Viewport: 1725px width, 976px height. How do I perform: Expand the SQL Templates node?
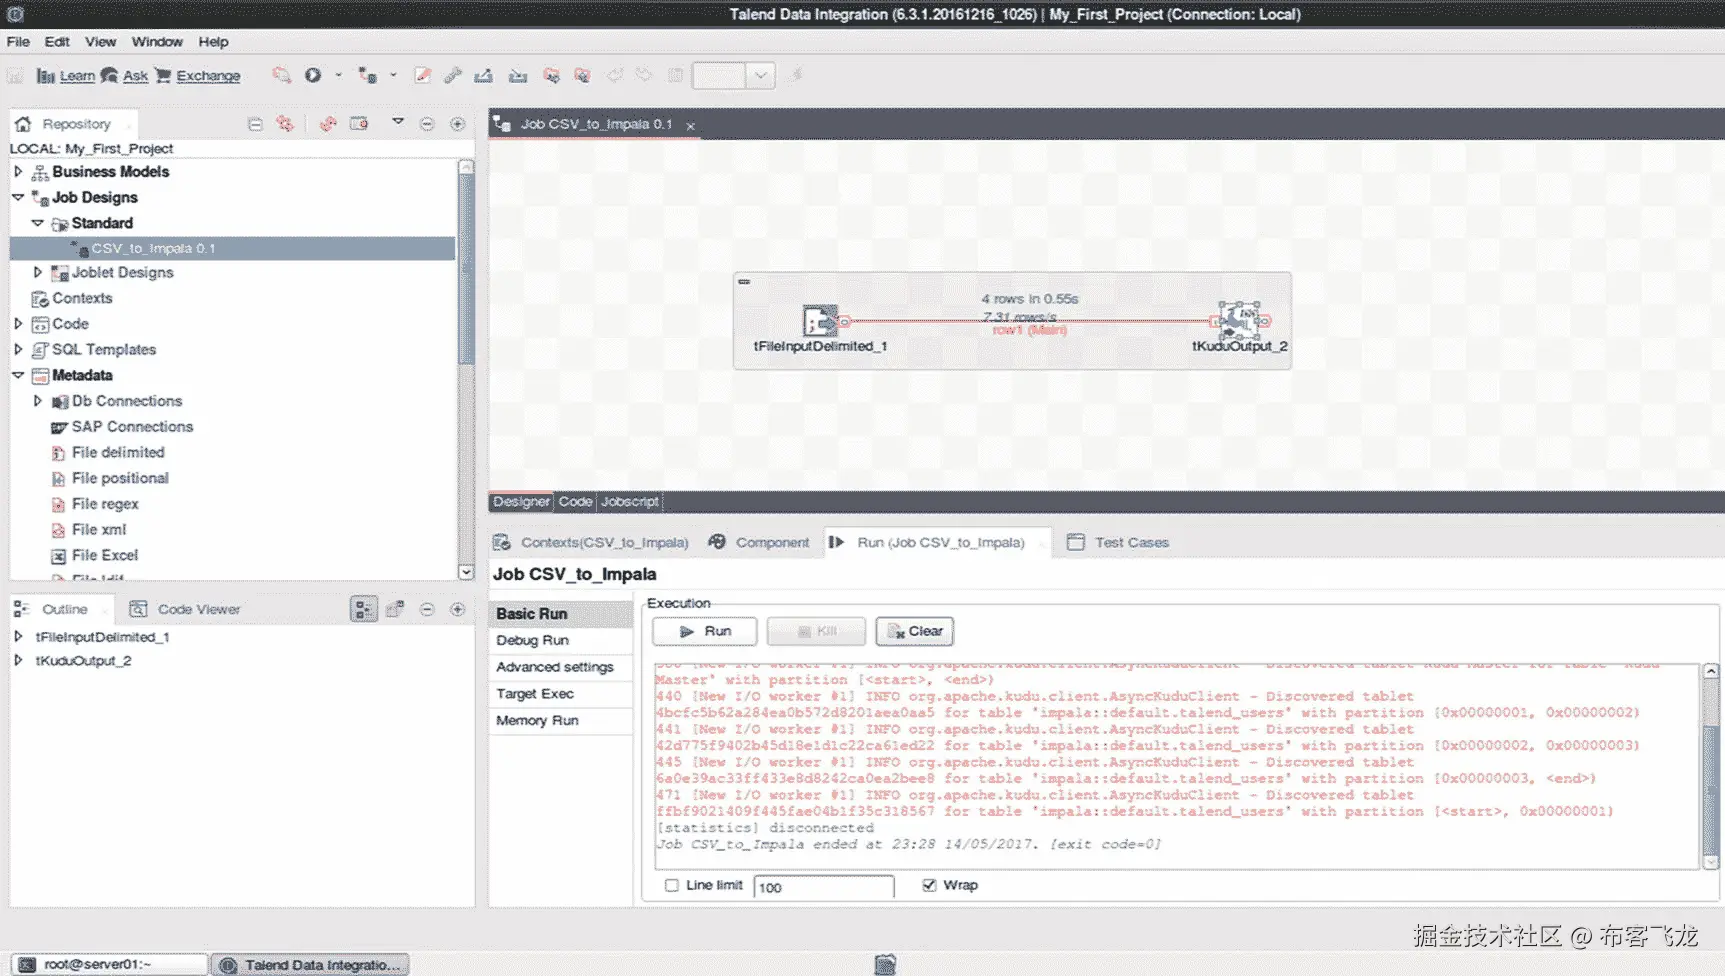click(18, 349)
